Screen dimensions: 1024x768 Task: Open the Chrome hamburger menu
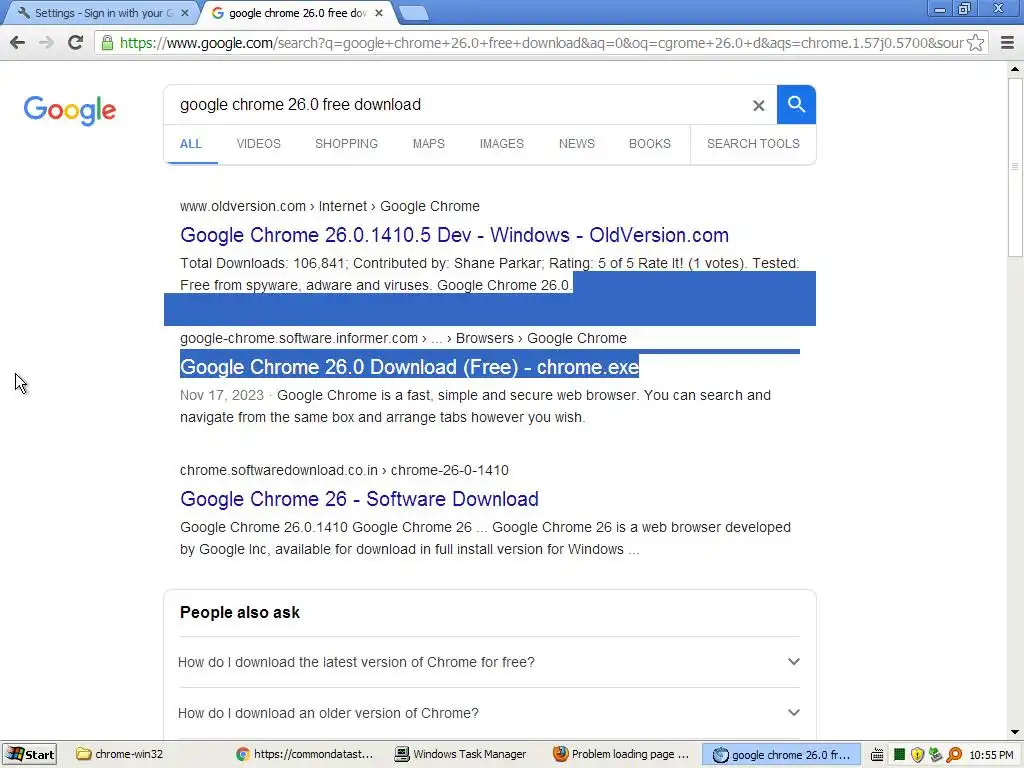[1007, 43]
